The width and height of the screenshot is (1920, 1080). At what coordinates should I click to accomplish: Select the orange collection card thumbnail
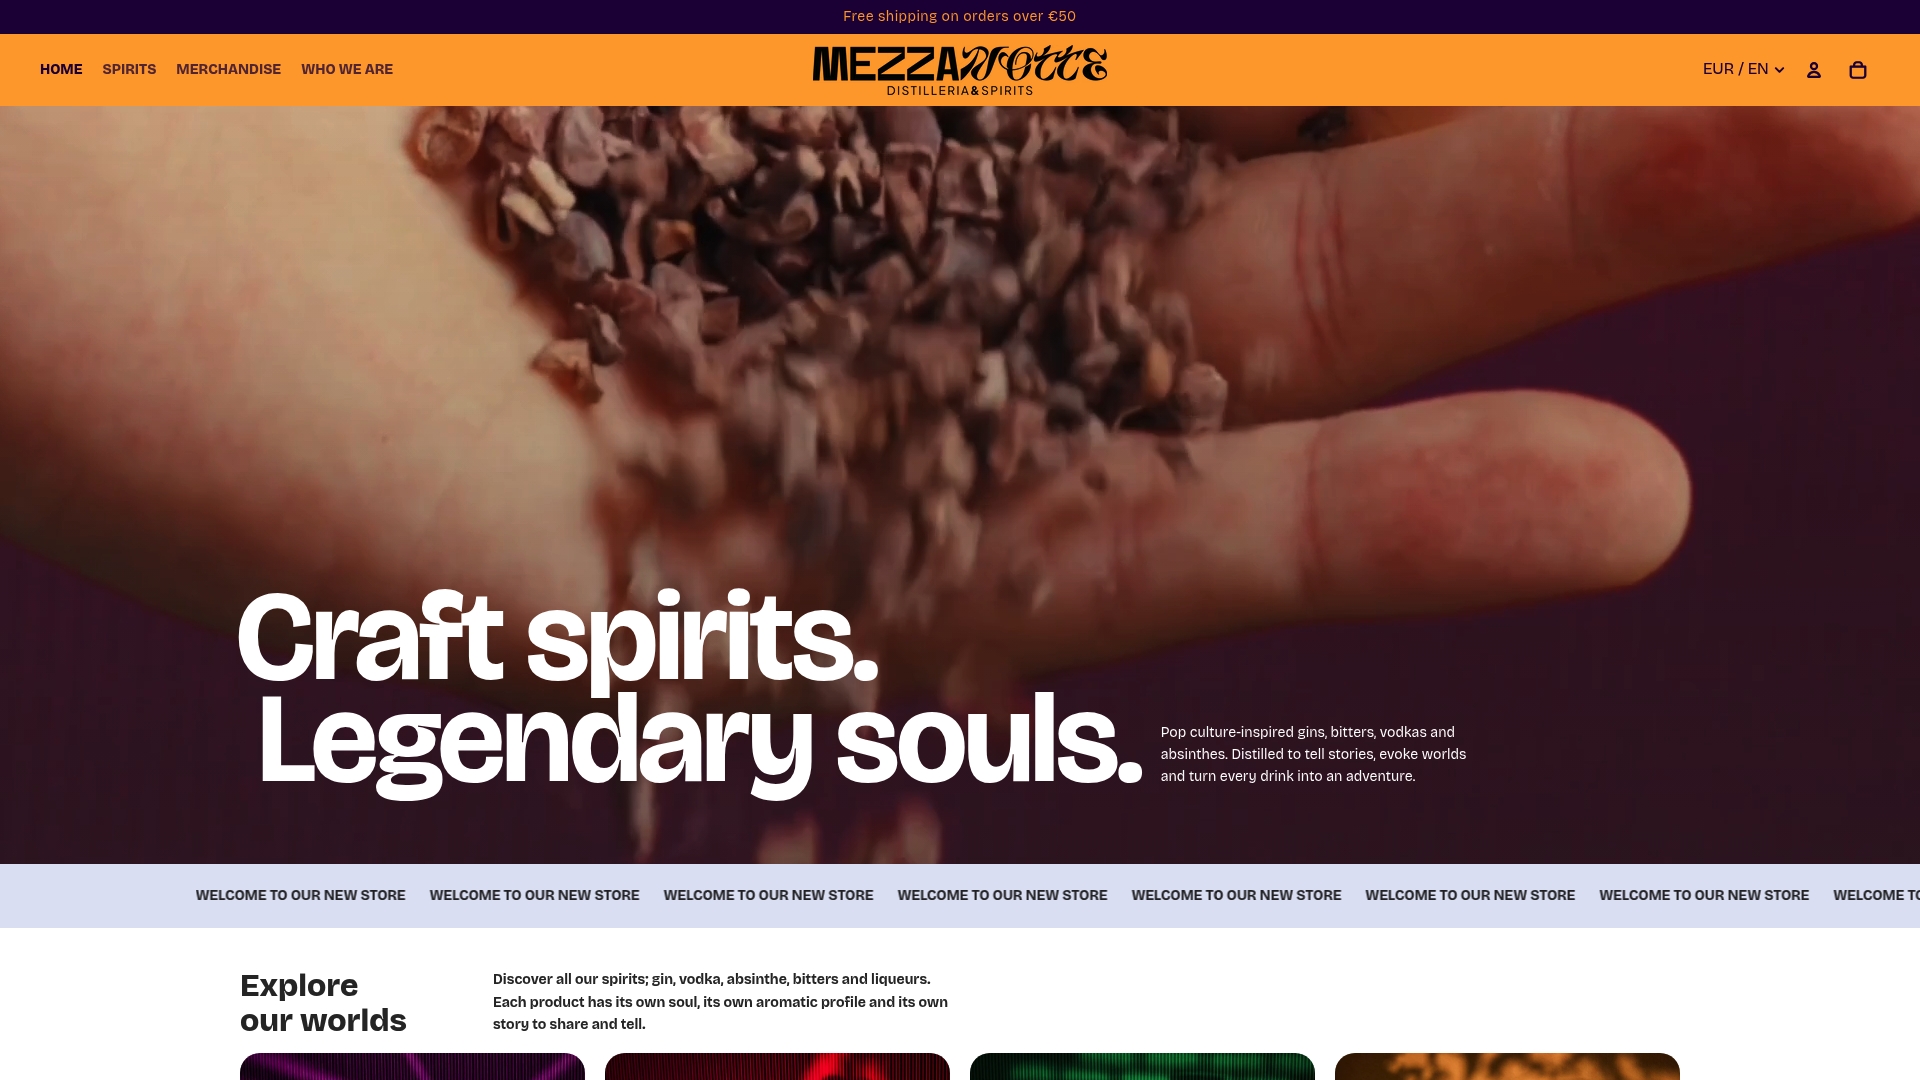[x=1507, y=1066]
